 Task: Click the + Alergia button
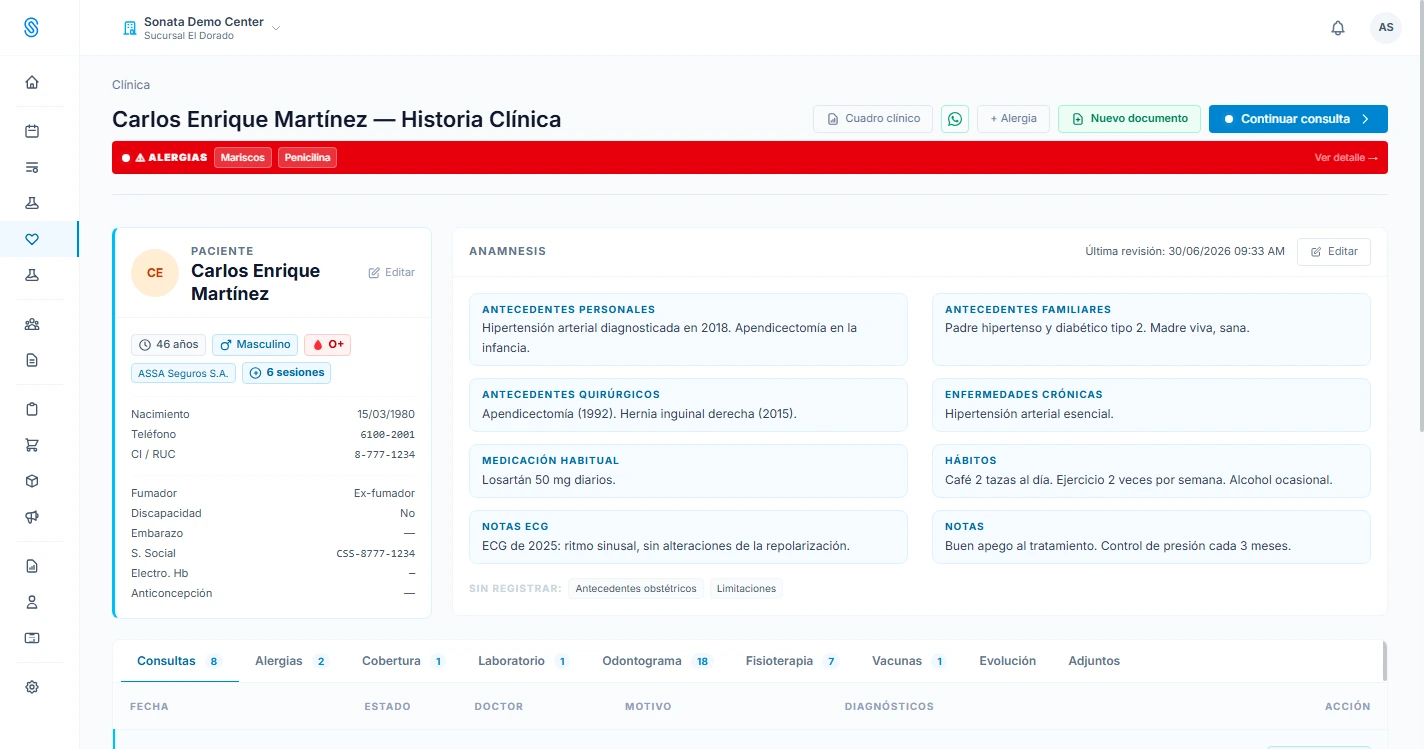click(x=1013, y=119)
